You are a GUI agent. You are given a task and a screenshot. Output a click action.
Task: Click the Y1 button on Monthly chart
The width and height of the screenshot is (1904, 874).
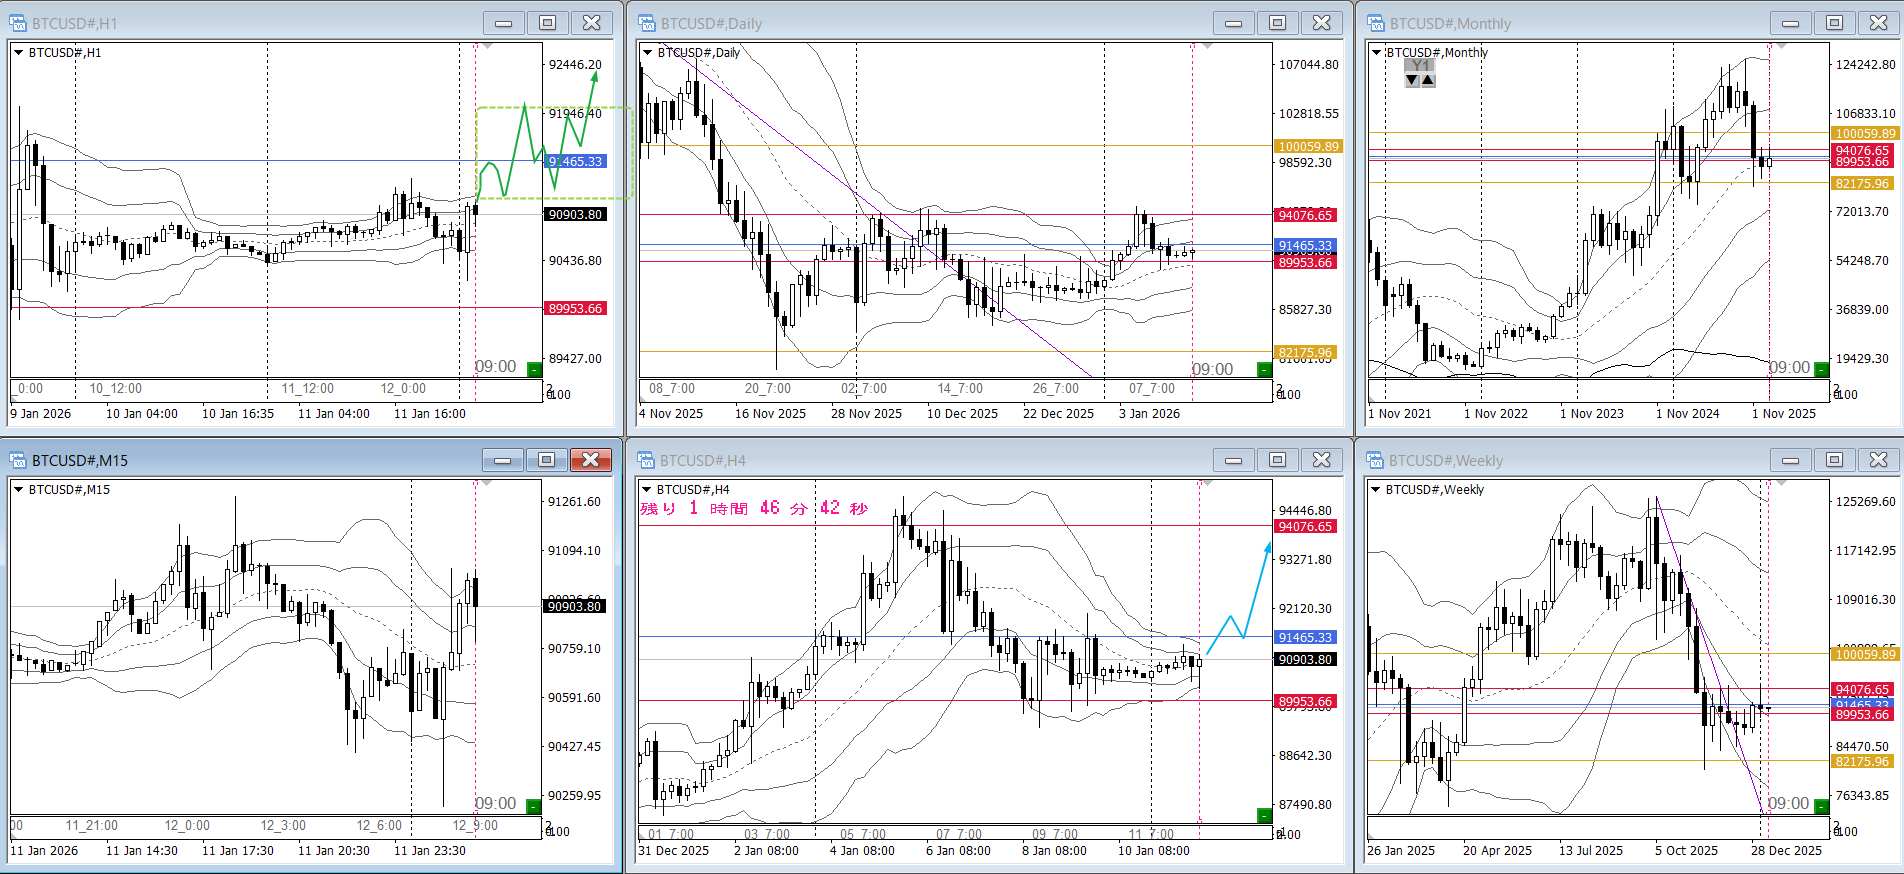[x=1420, y=66]
